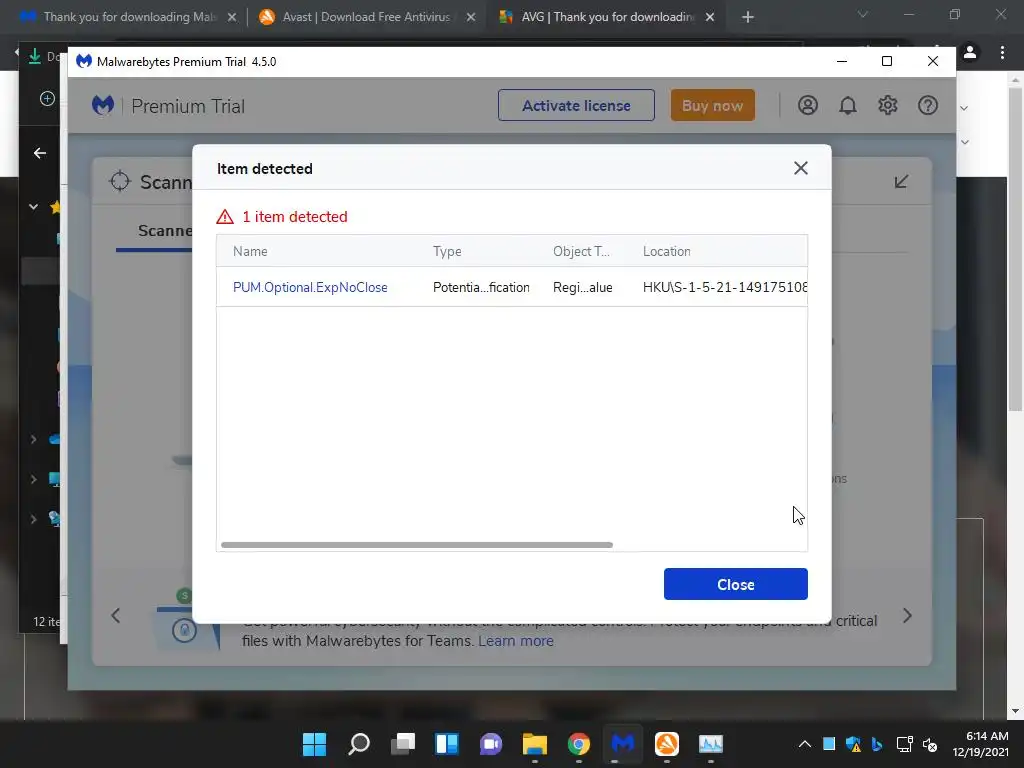Close the Malwarebytes download browser tab

[x=232, y=17]
